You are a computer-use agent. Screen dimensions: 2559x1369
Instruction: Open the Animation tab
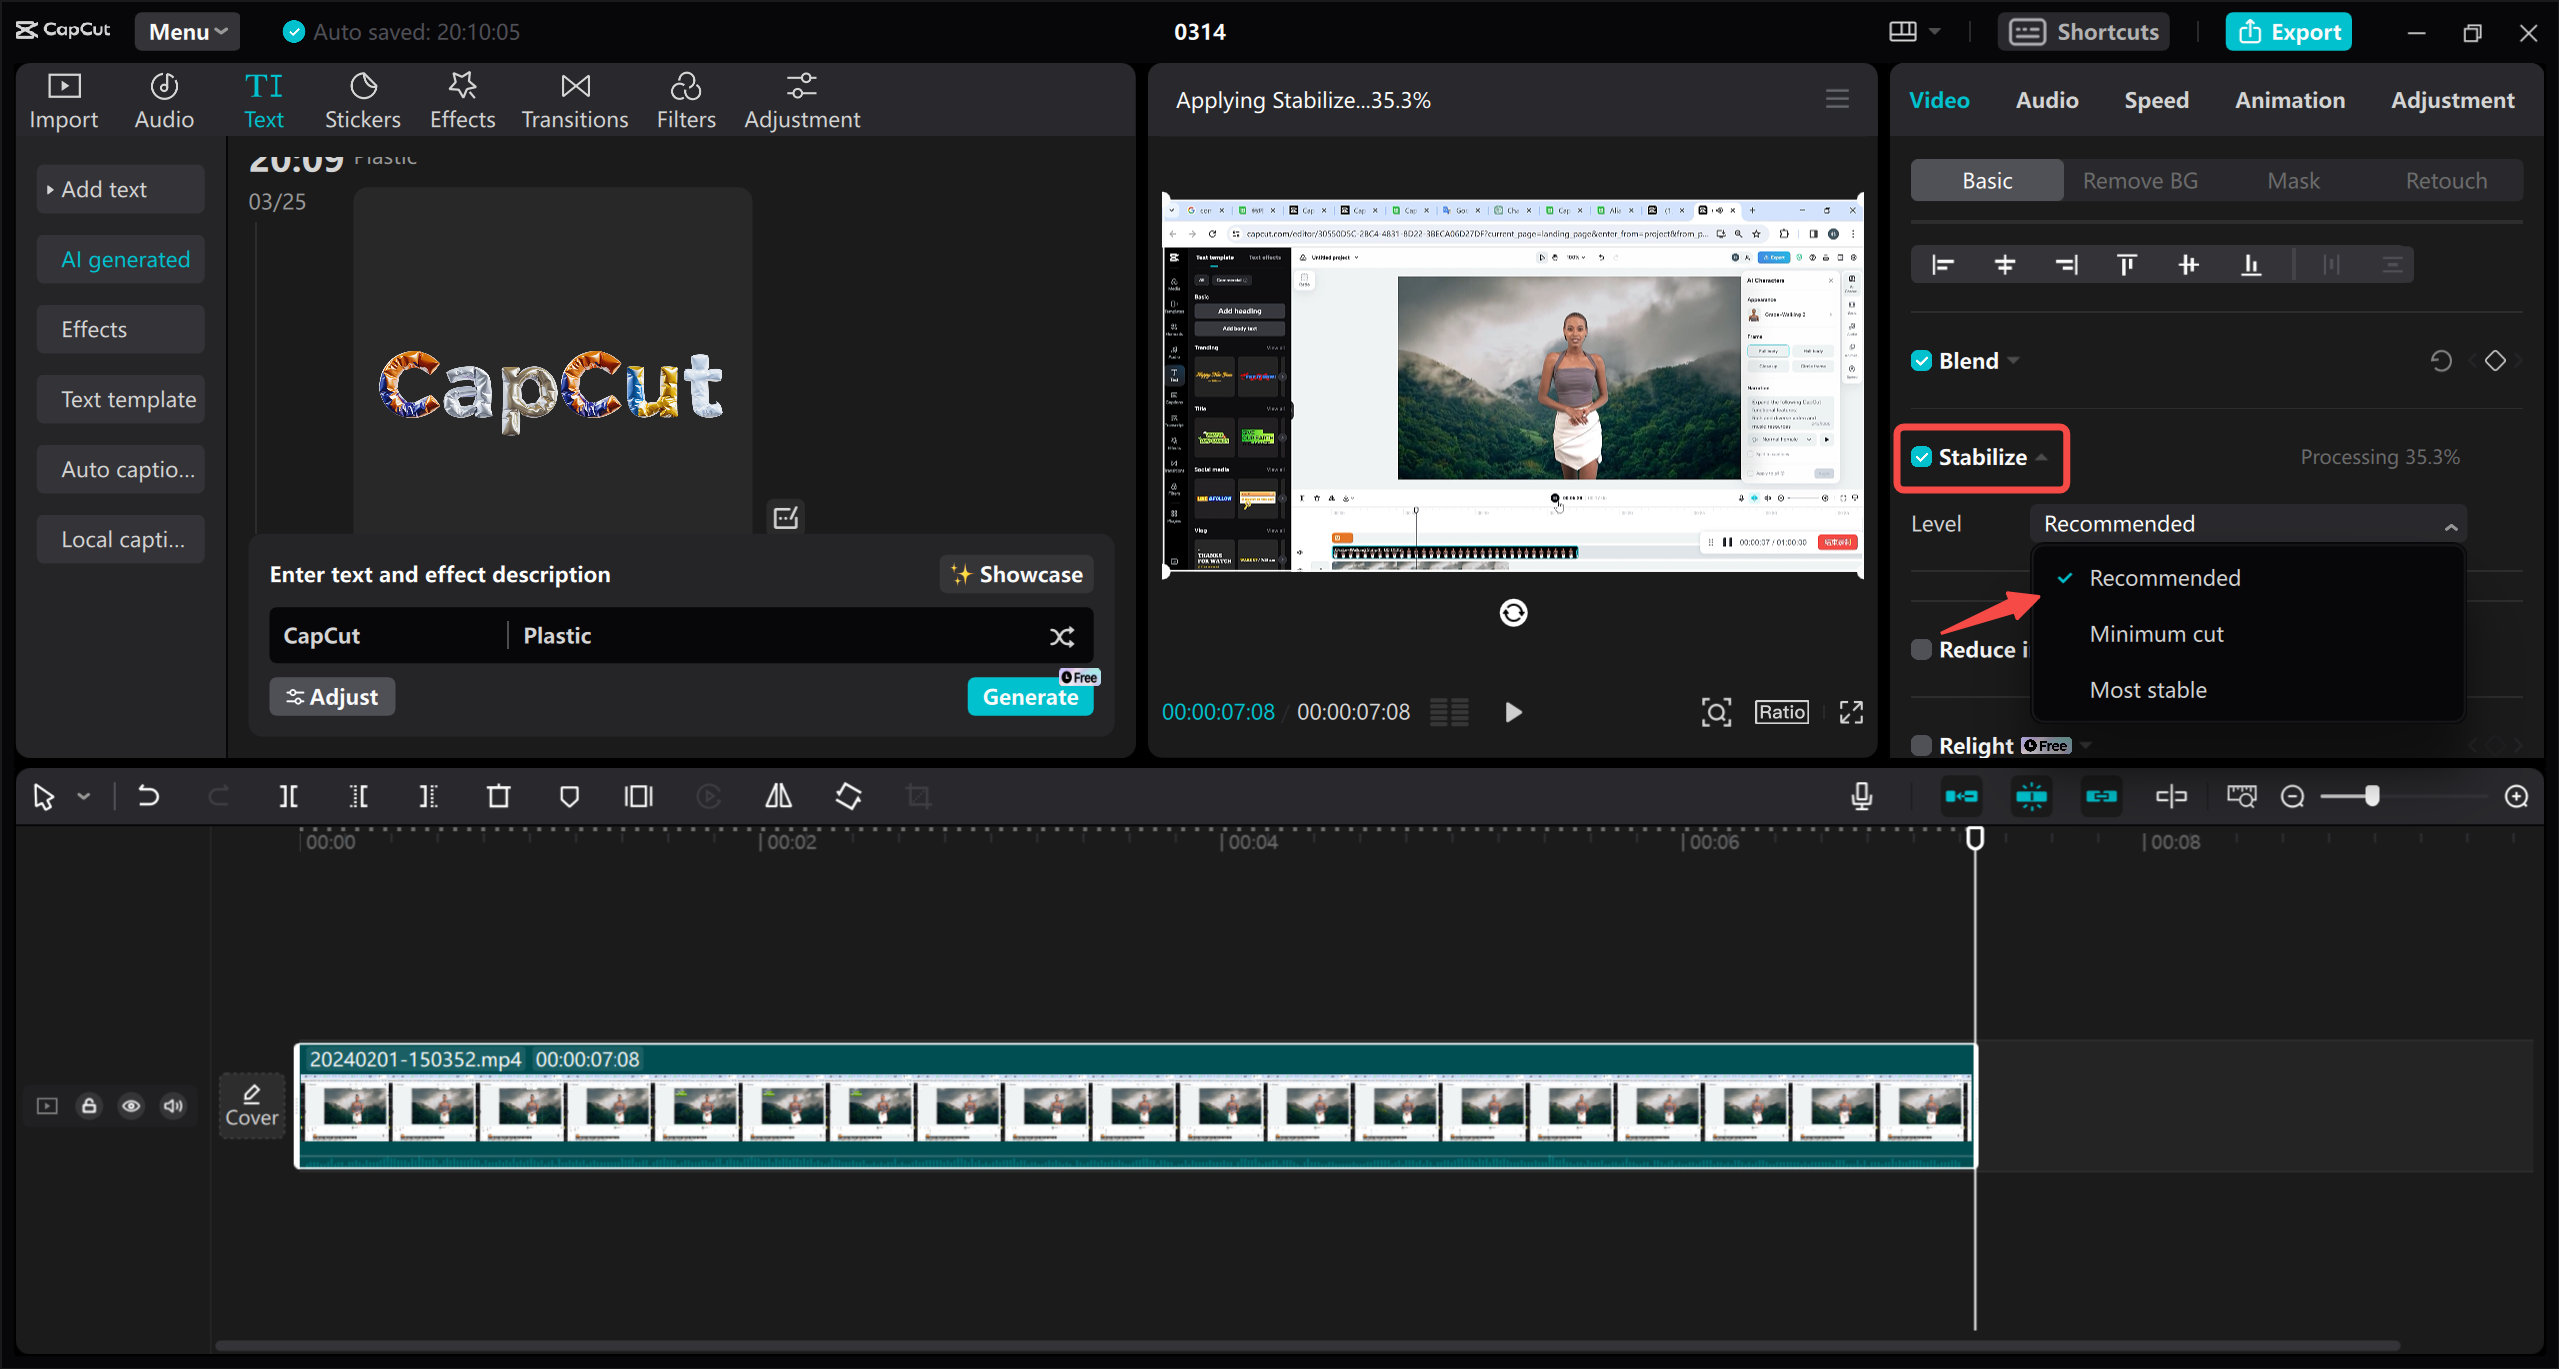2288,99
